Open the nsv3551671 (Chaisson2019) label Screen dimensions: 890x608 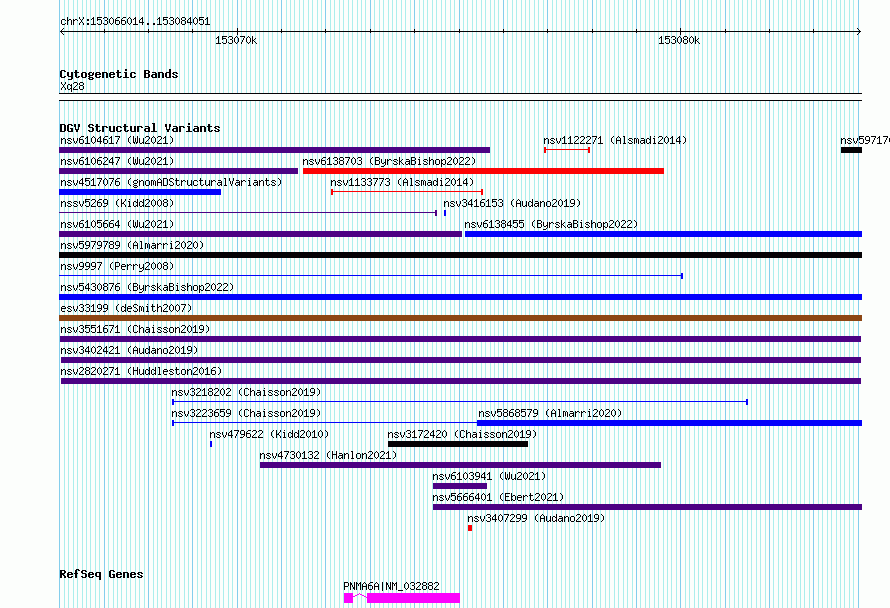click(x=135, y=329)
